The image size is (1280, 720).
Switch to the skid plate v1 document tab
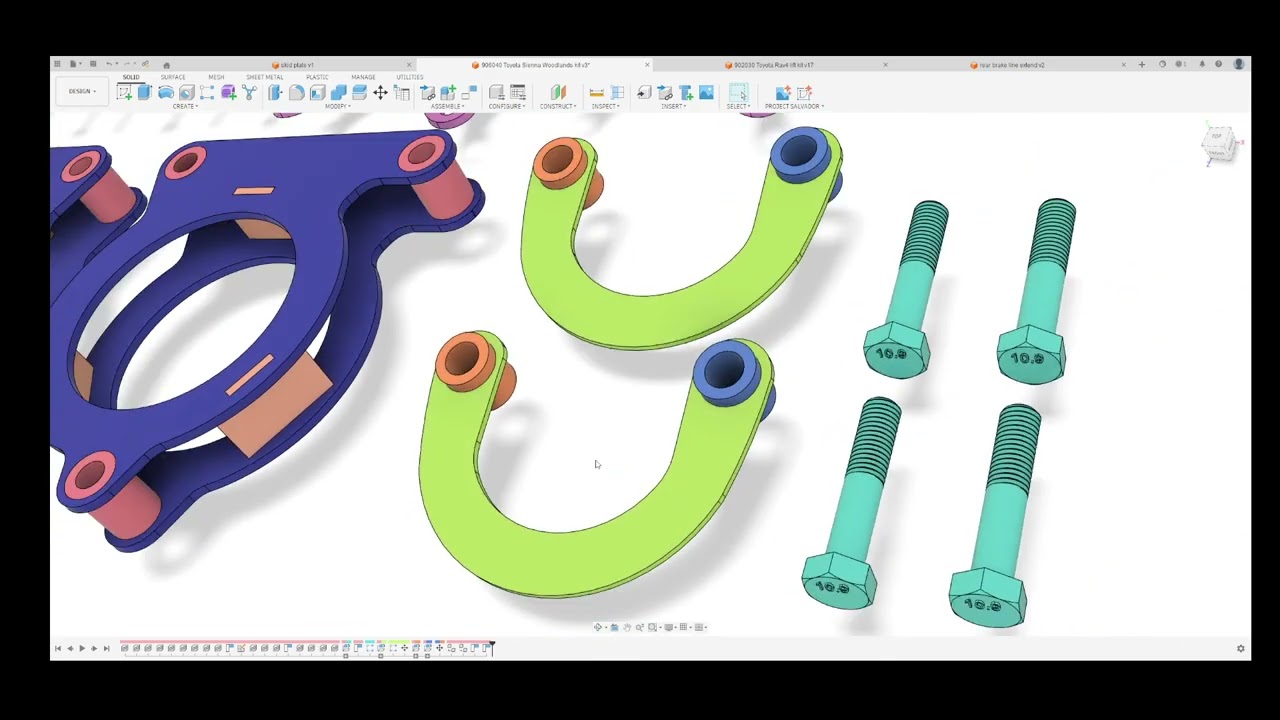(x=296, y=65)
